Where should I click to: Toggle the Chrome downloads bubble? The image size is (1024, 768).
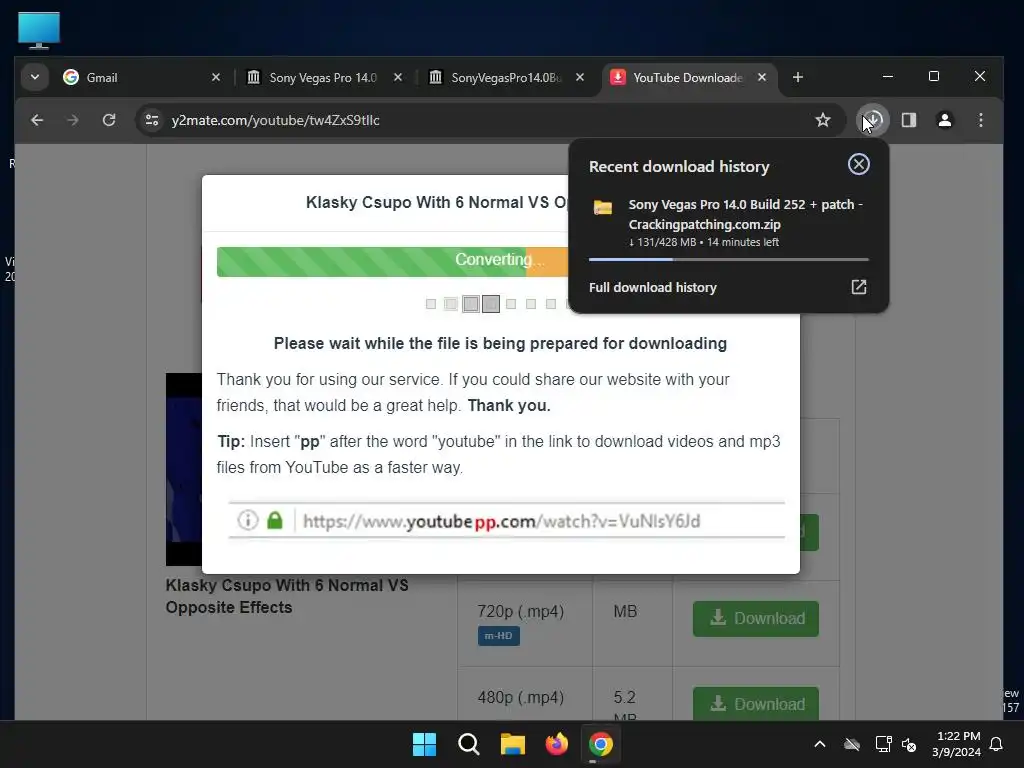click(x=873, y=120)
